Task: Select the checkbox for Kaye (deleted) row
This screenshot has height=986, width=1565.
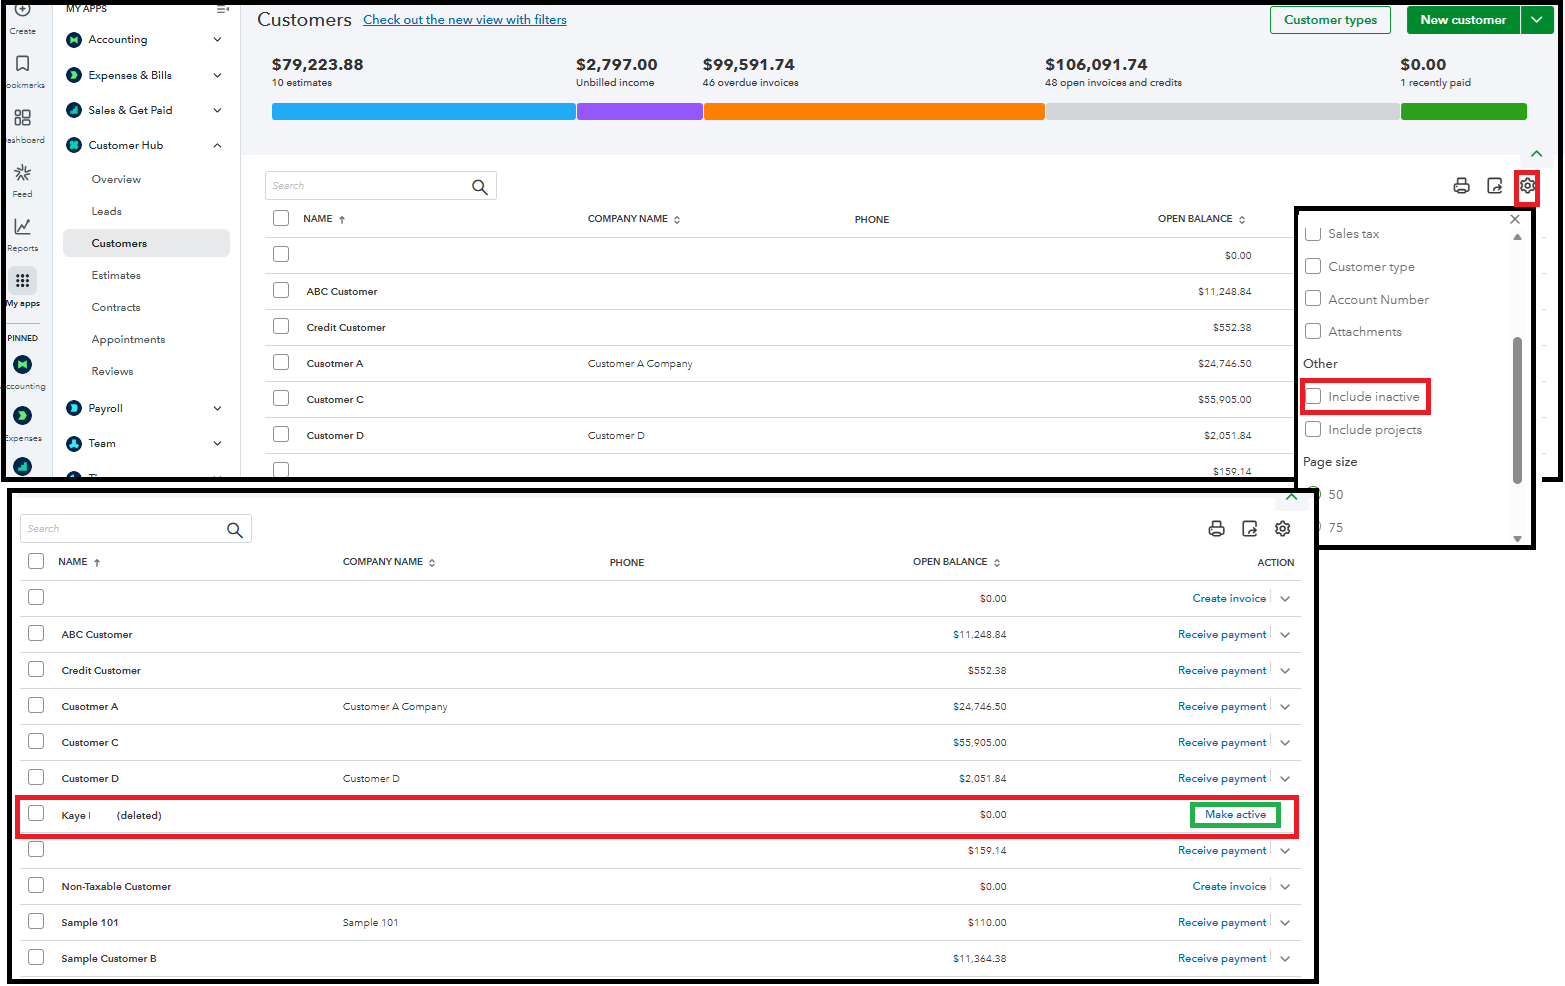Action: click(x=36, y=814)
